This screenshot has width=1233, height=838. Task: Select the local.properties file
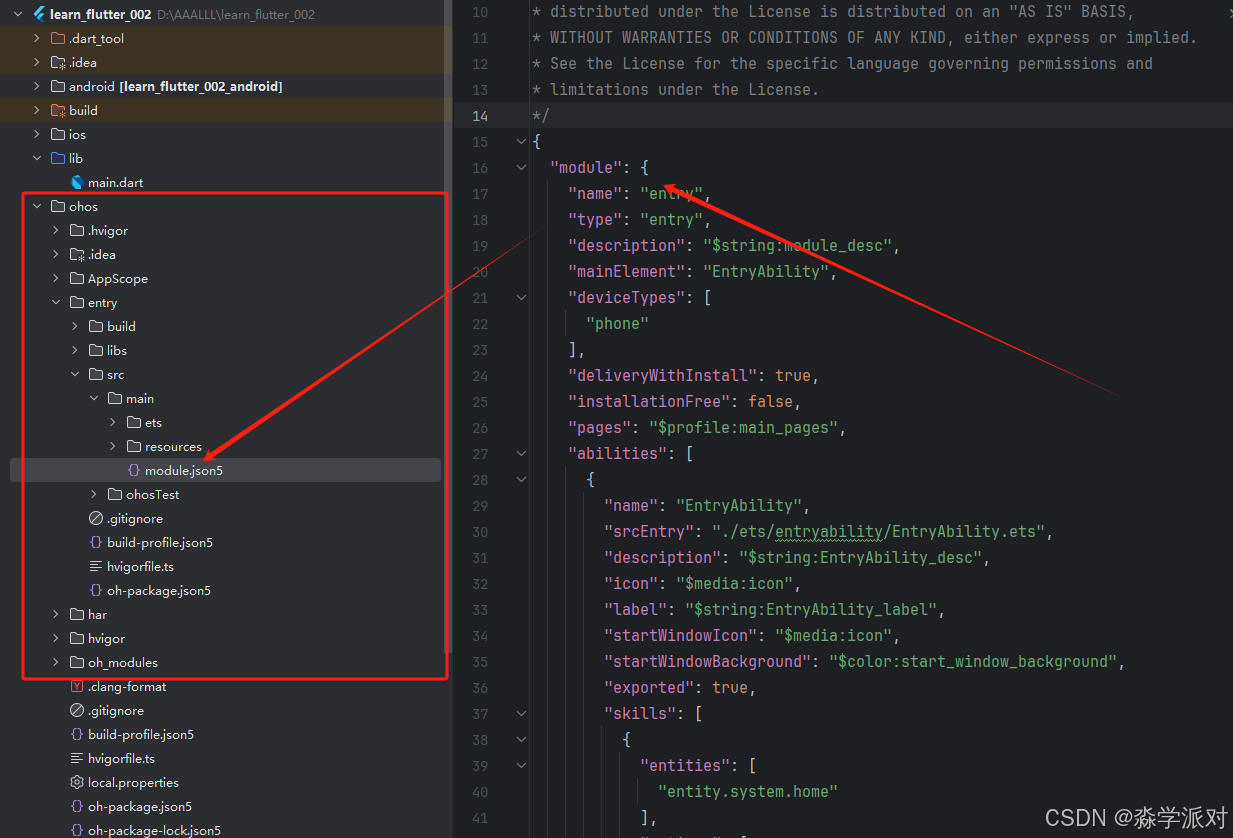tap(133, 782)
